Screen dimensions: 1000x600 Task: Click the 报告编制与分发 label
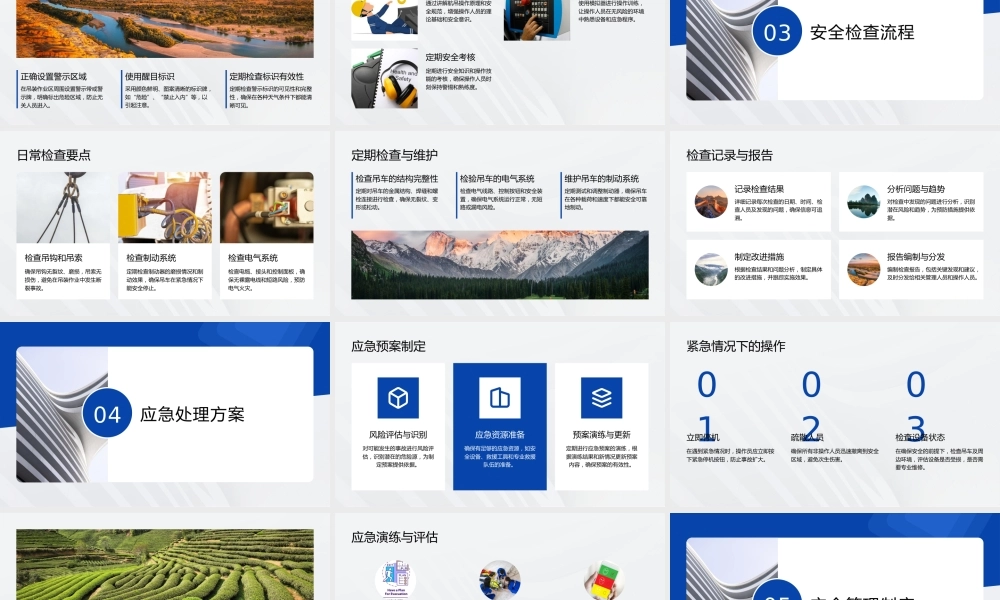(x=916, y=256)
